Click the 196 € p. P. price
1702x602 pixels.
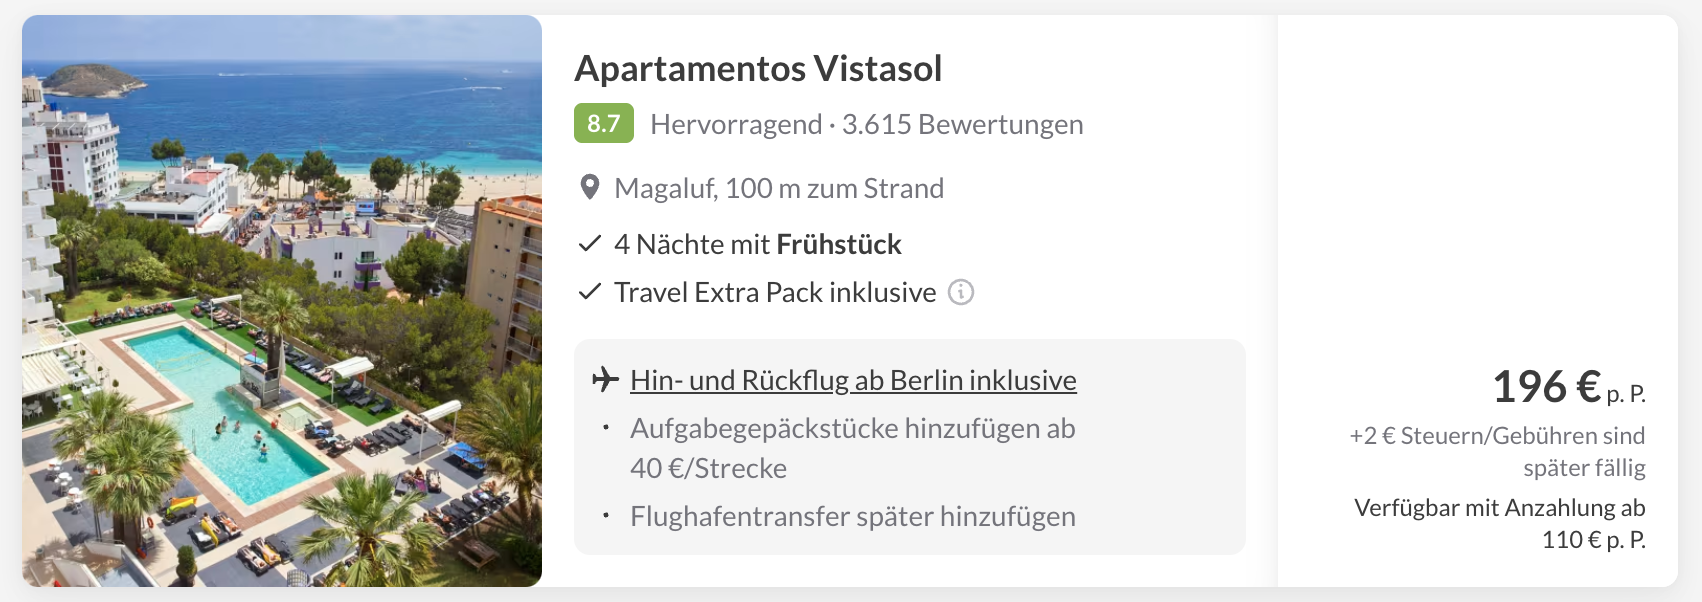point(1568,387)
